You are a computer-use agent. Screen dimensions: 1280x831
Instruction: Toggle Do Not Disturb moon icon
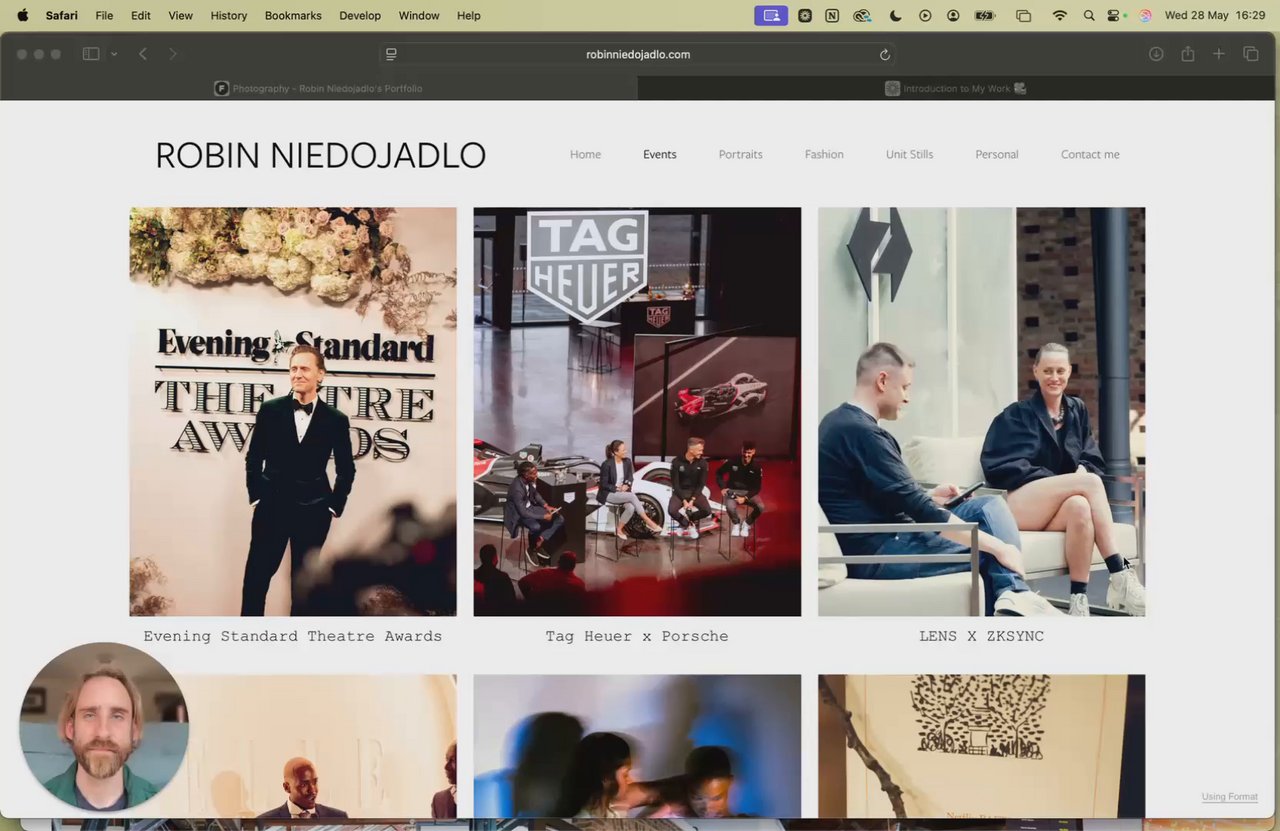click(895, 15)
